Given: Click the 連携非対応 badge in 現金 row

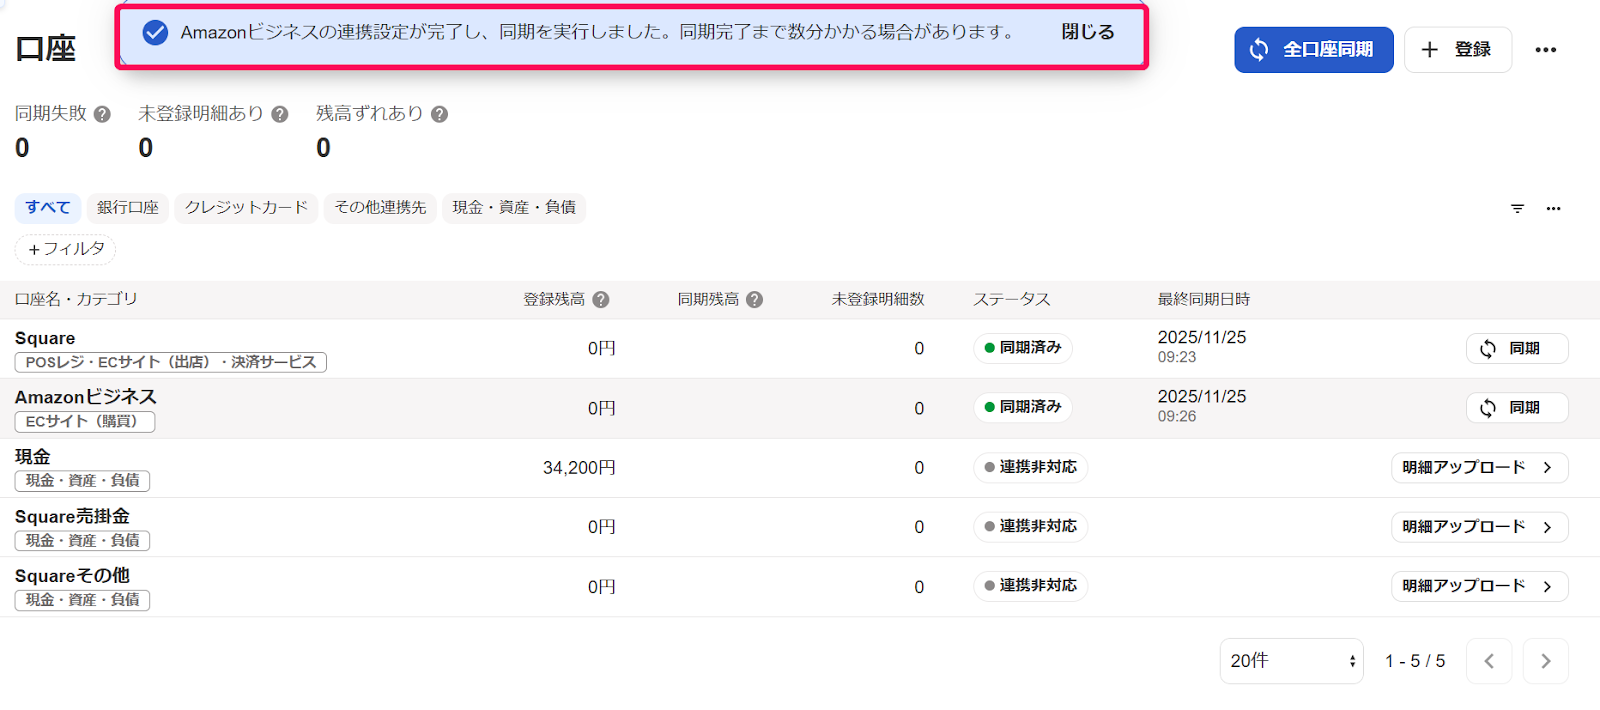Looking at the screenshot, I should (x=1030, y=467).
